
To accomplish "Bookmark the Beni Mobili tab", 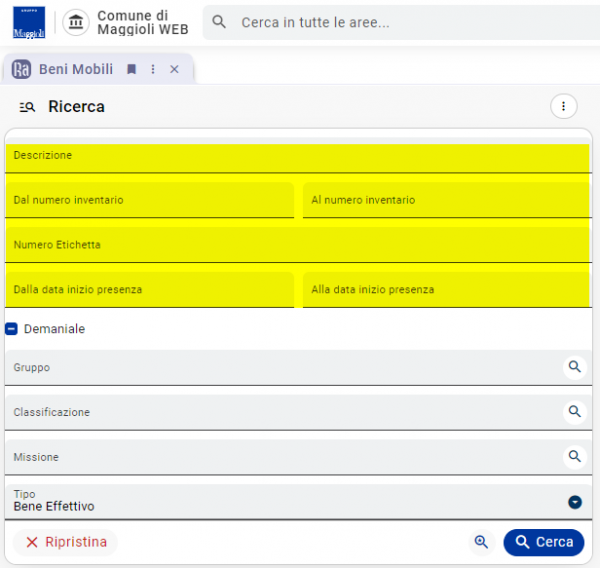I will click(132, 69).
